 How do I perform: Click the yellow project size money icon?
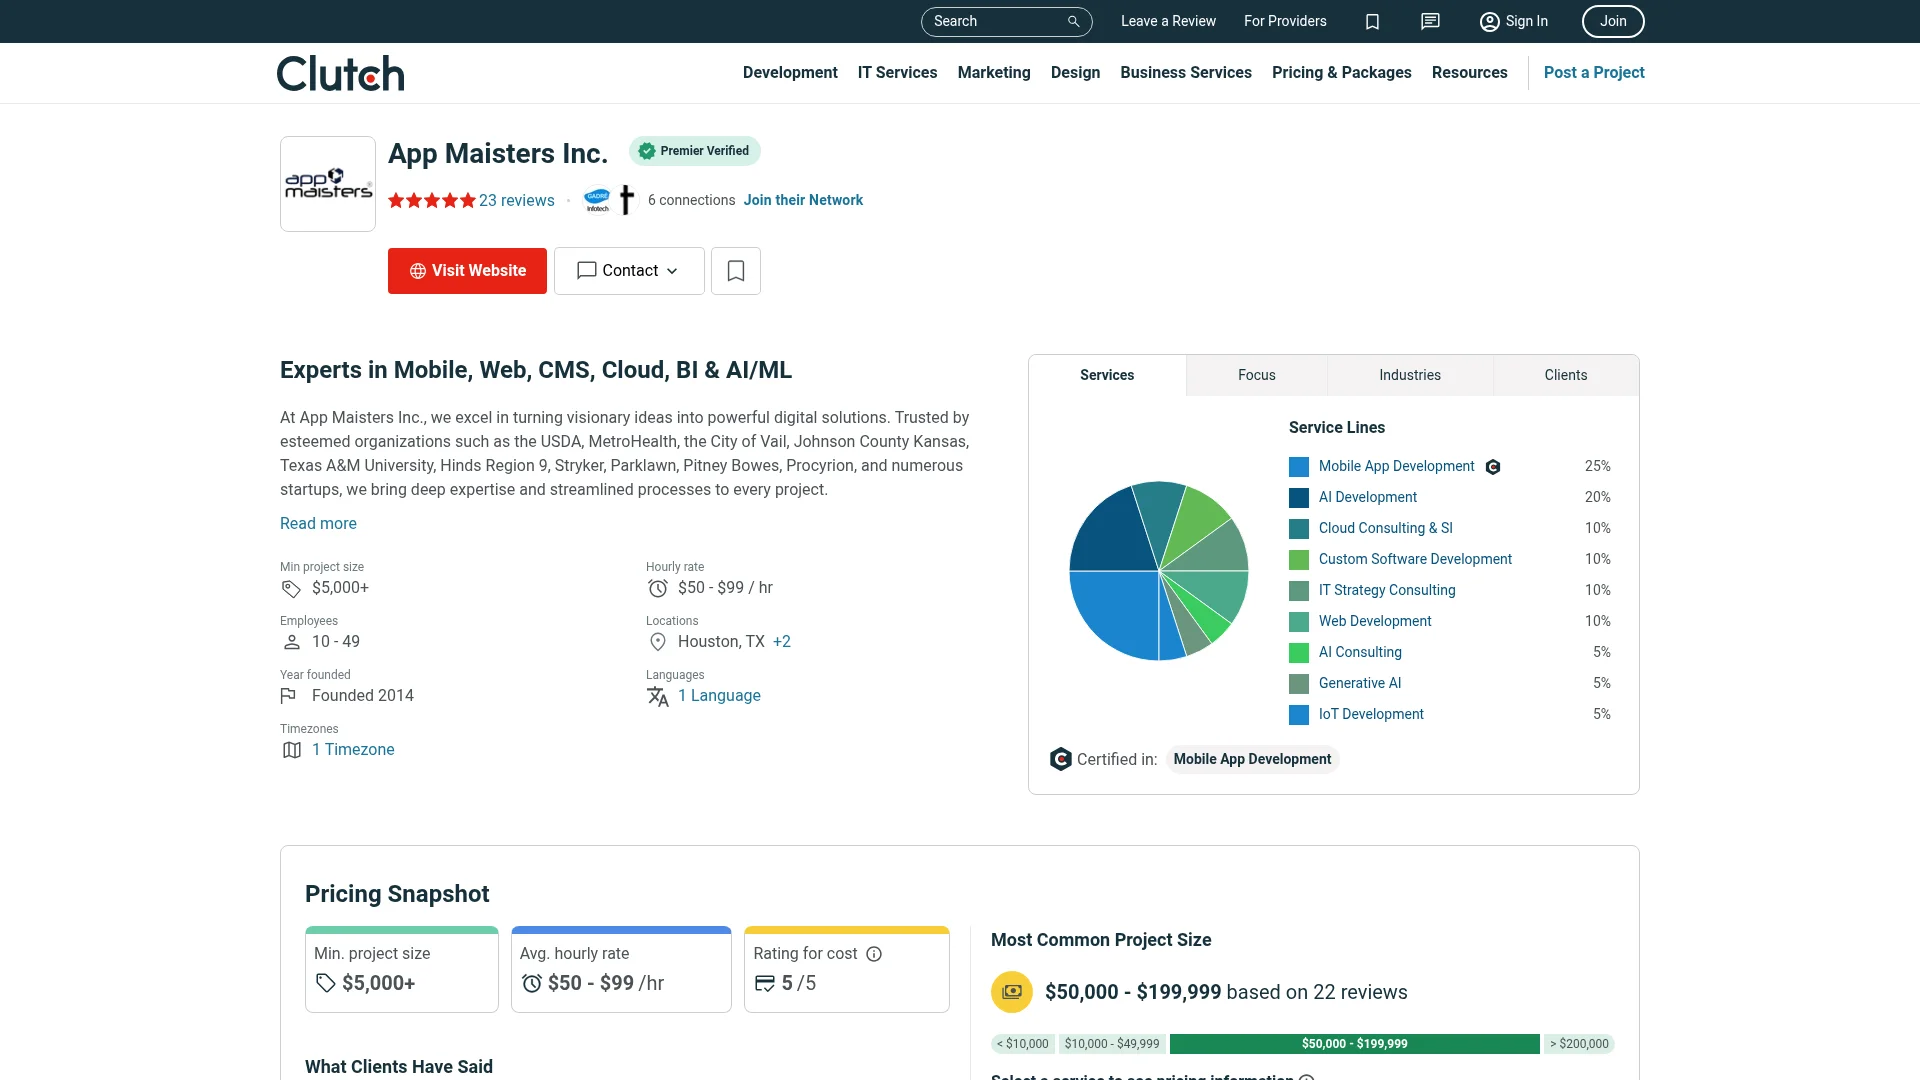[1011, 992]
